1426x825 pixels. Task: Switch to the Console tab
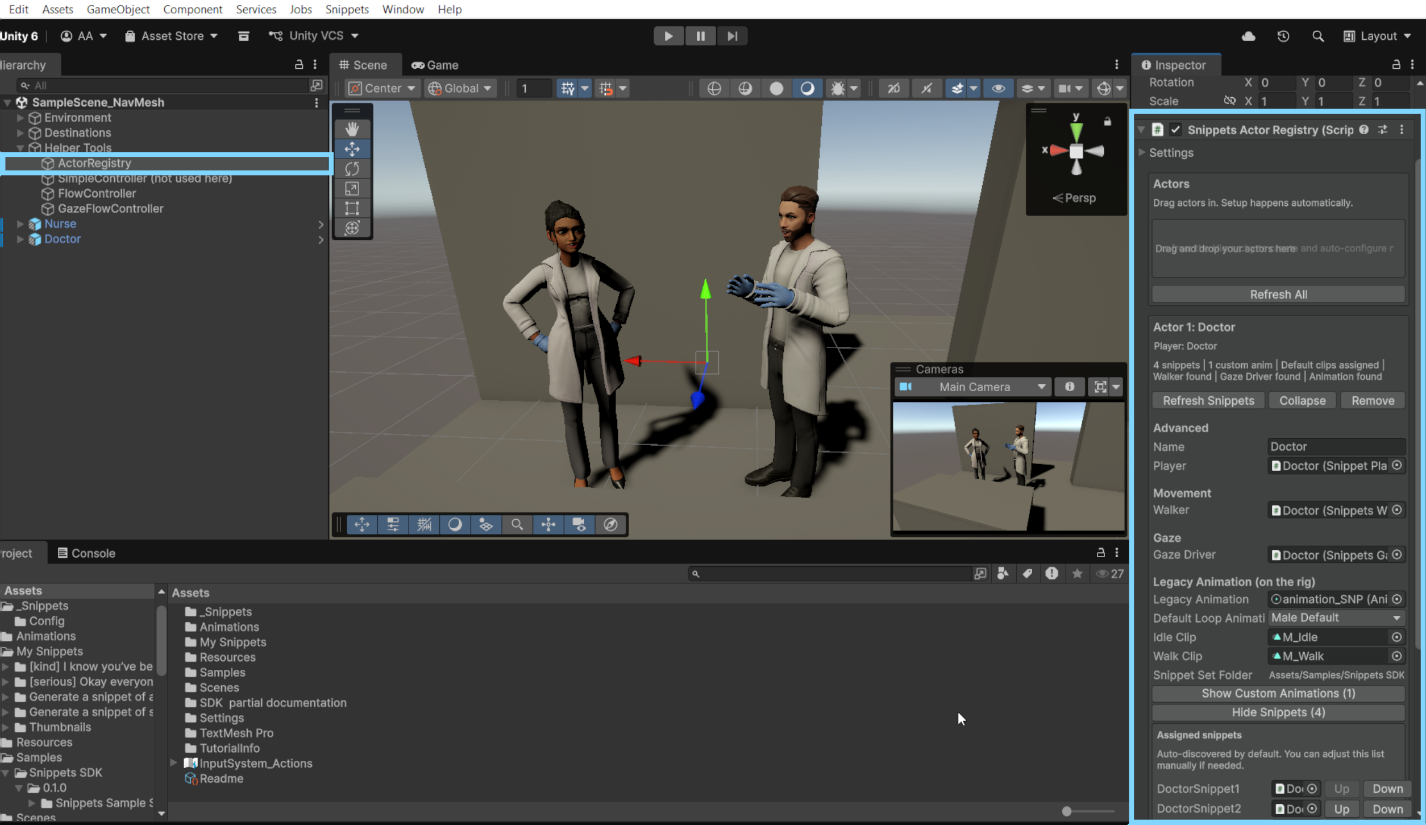pos(86,553)
